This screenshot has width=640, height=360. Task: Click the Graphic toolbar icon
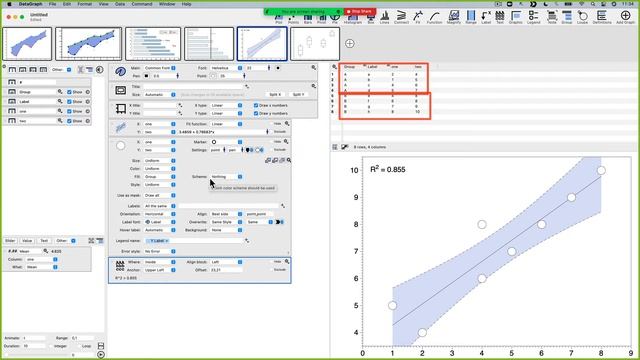pyautogui.click(x=516, y=17)
